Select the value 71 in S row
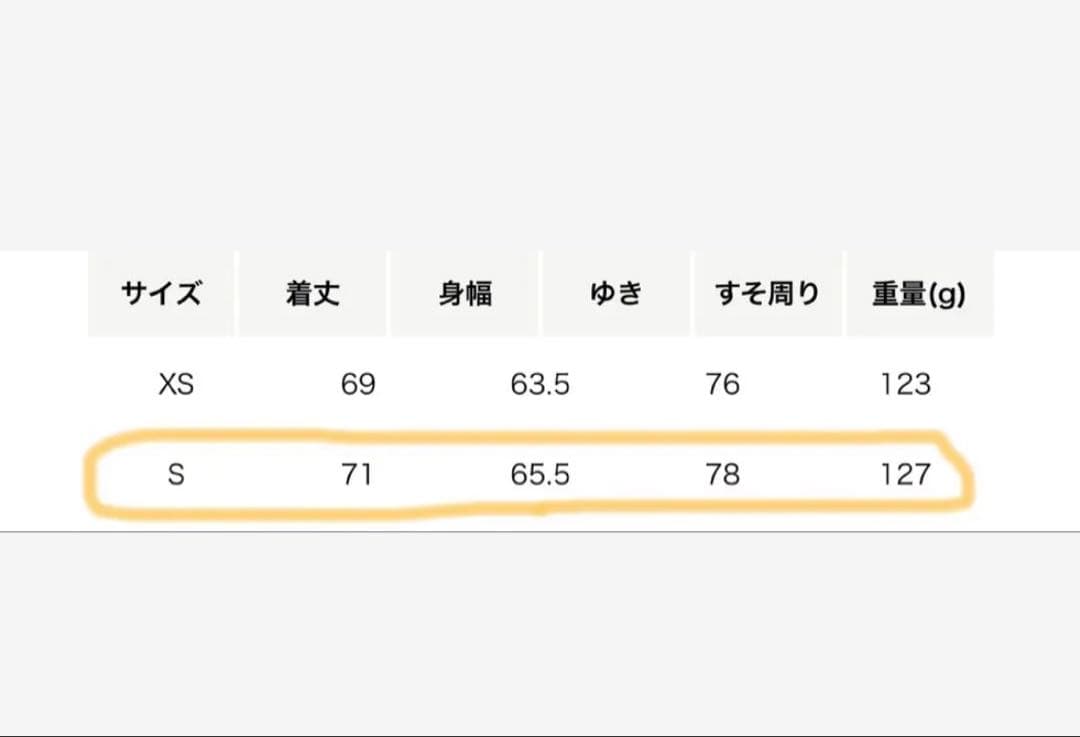The height and width of the screenshot is (737, 1080). [356, 474]
